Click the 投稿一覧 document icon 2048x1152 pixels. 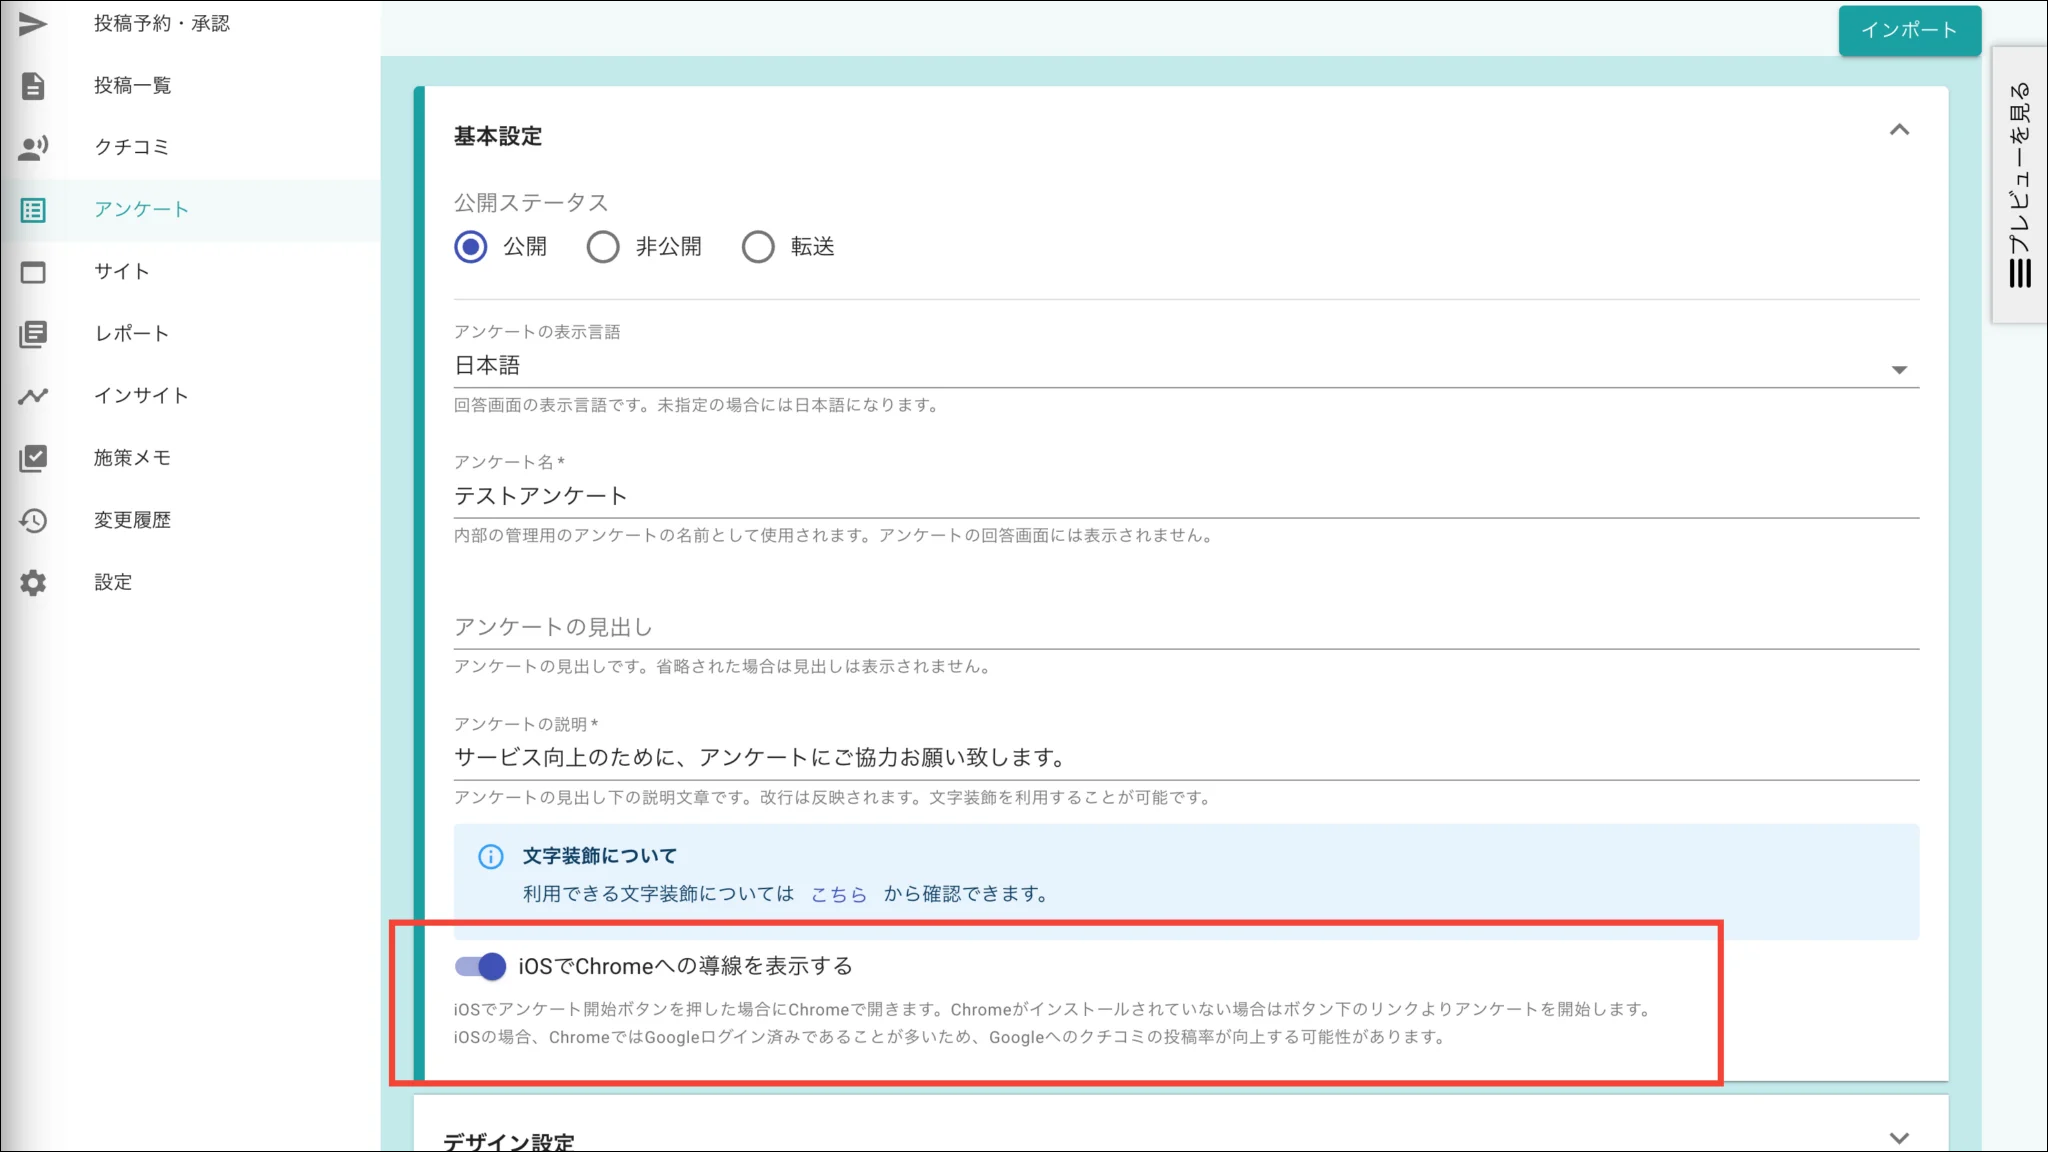[x=33, y=86]
